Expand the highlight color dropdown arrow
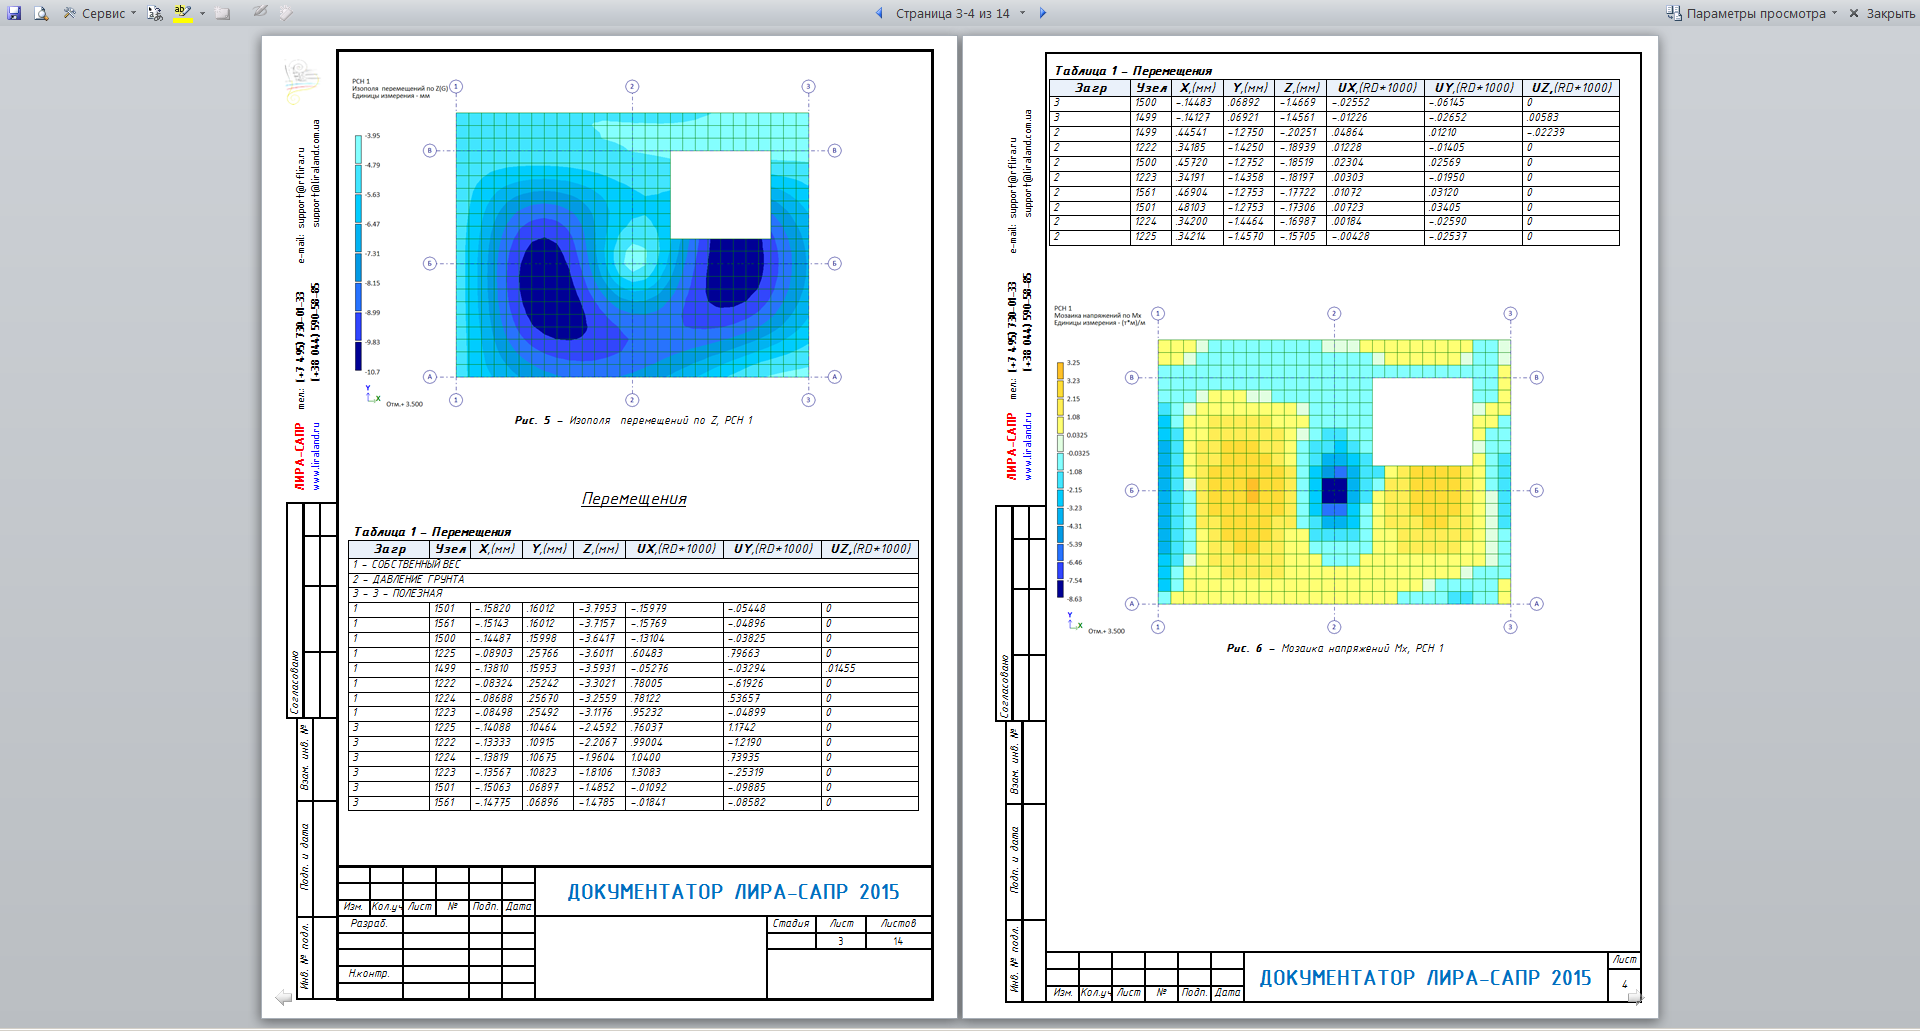 point(202,14)
